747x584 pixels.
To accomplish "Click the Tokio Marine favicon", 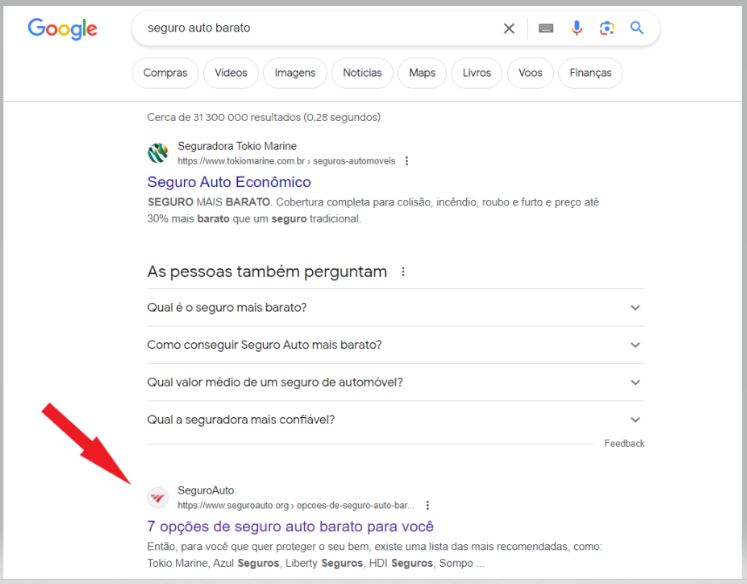I will pyautogui.click(x=158, y=153).
